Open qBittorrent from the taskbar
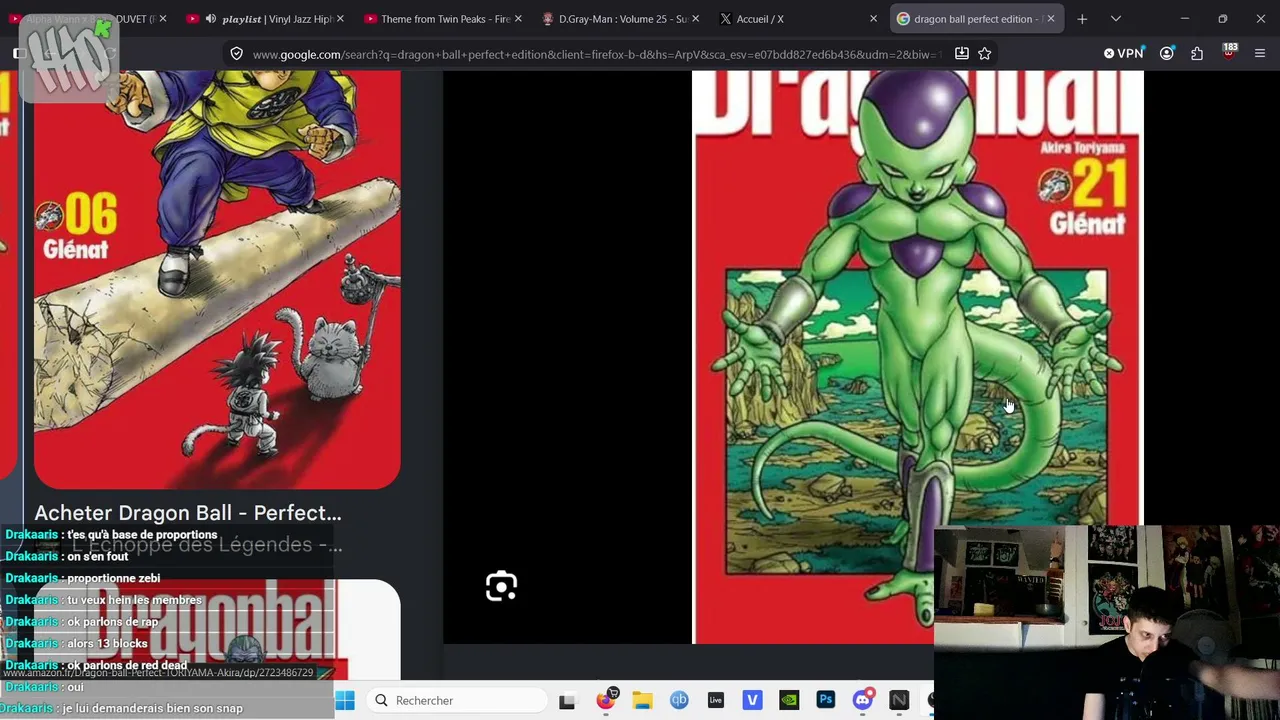Viewport: 1280px width, 720px height. tap(679, 700)
